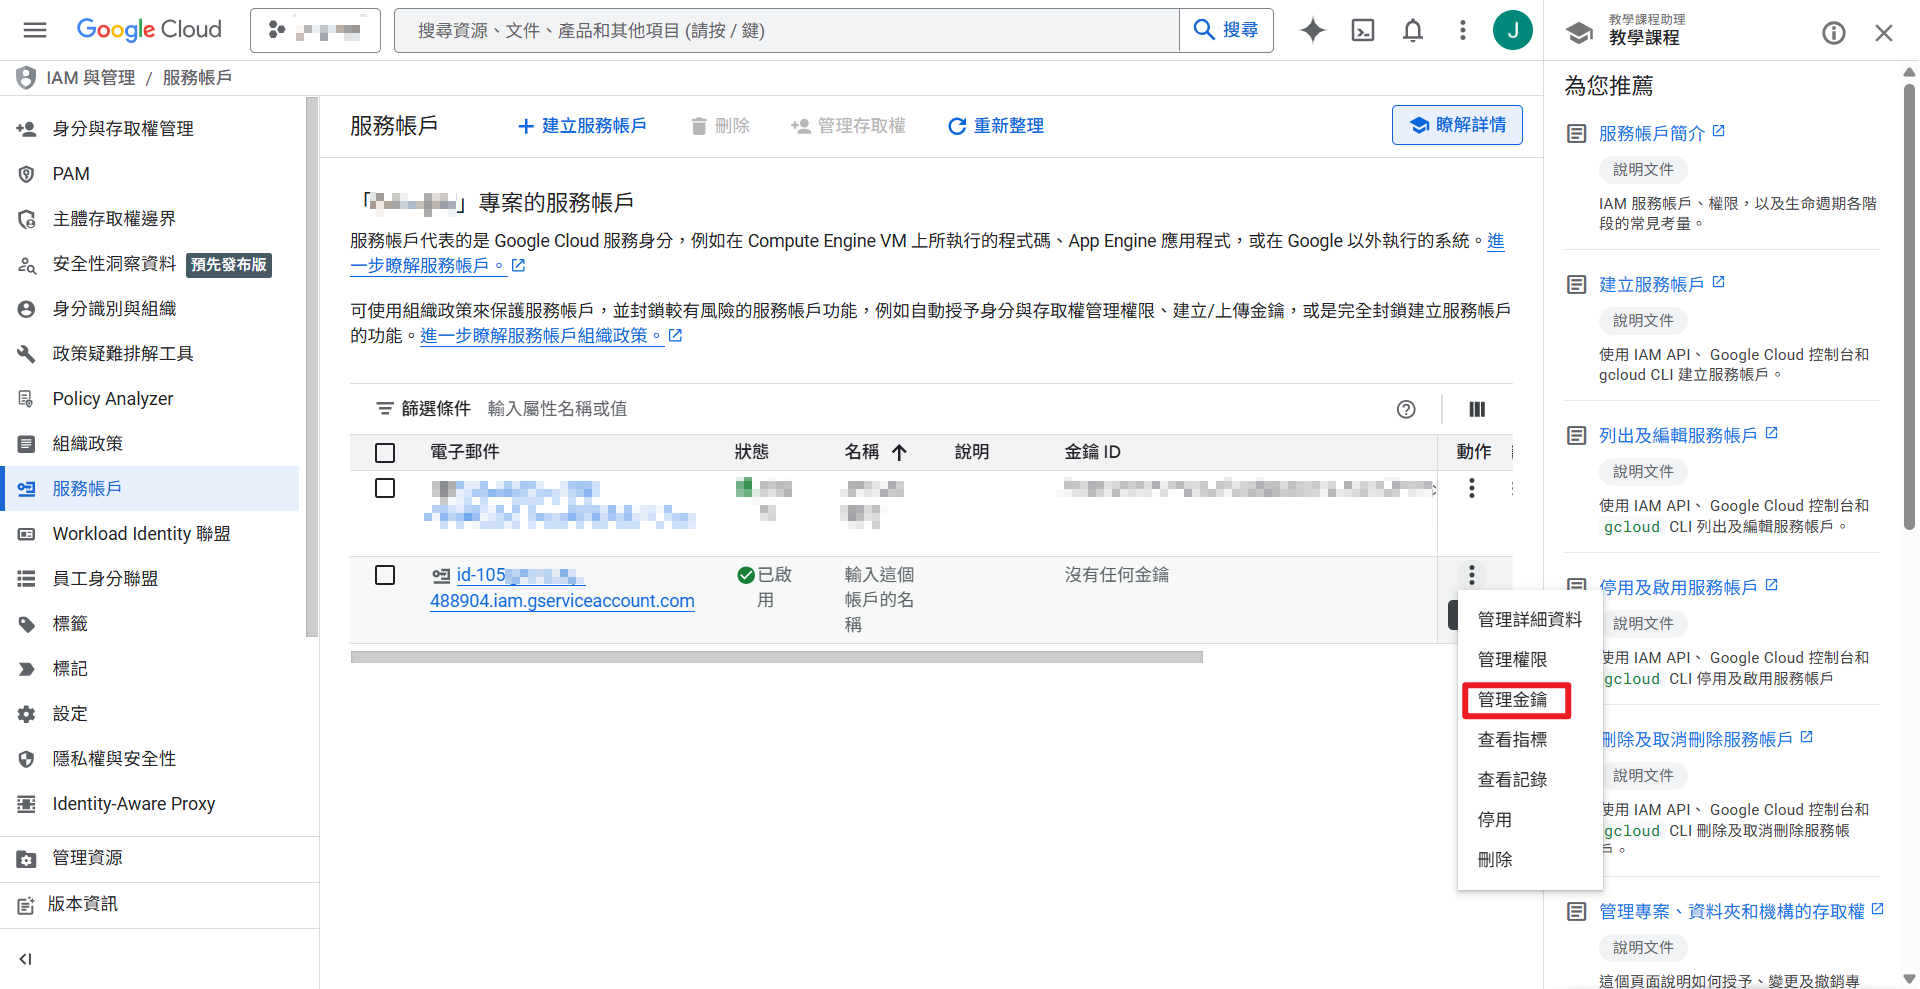Open the actions overflow menu for id-105 account
This screenshot has height=989, width=1920.
point(1471,575)
